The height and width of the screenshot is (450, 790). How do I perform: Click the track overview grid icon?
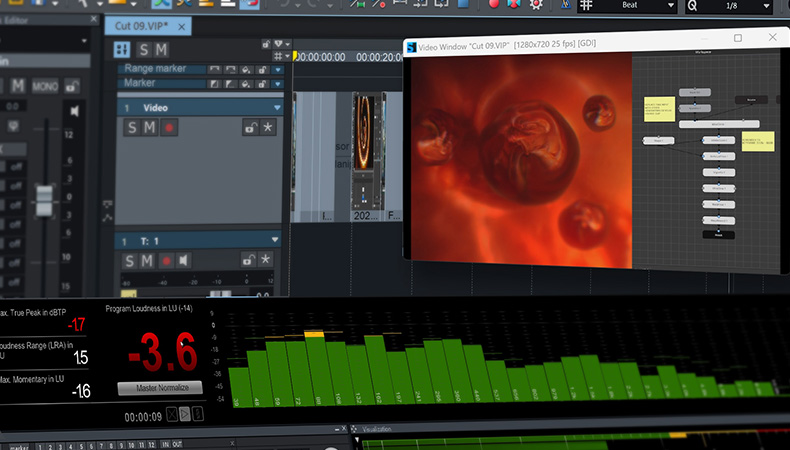coord(122,49)
